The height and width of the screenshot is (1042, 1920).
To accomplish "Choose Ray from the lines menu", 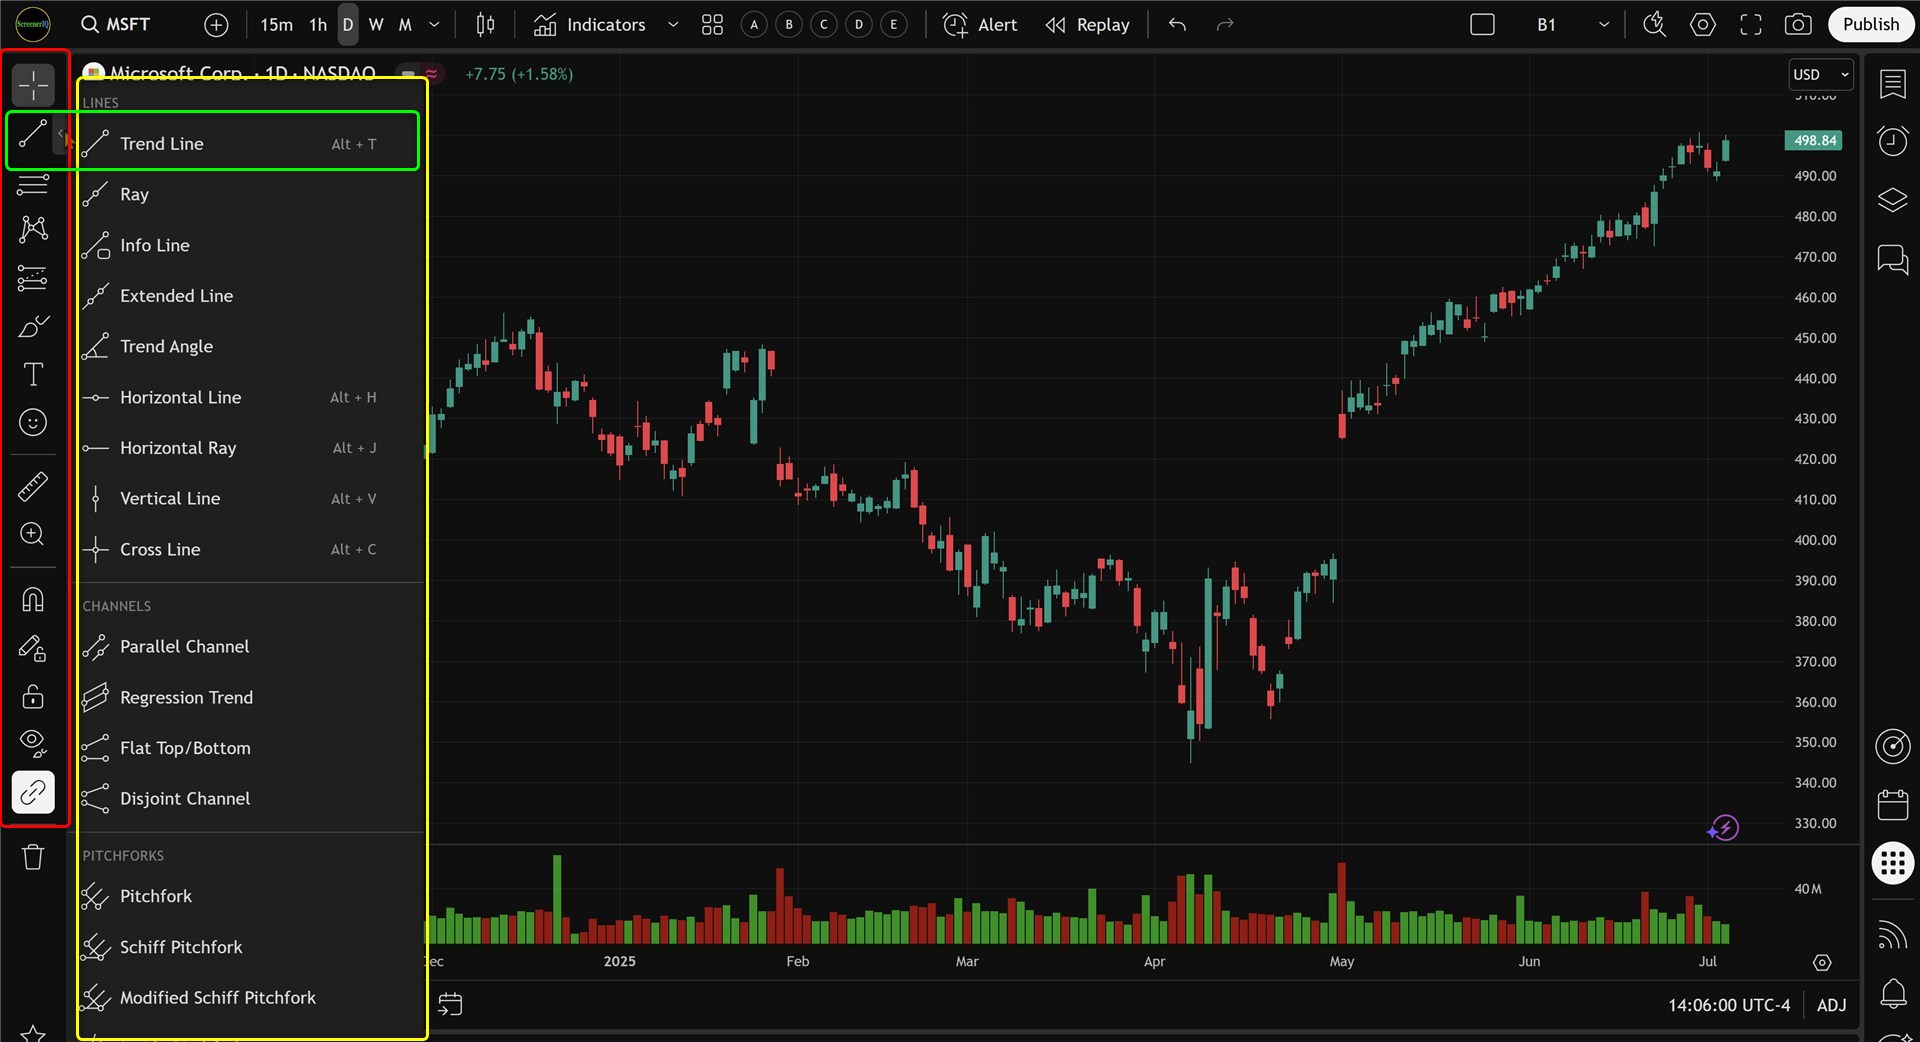I will 248,195.
